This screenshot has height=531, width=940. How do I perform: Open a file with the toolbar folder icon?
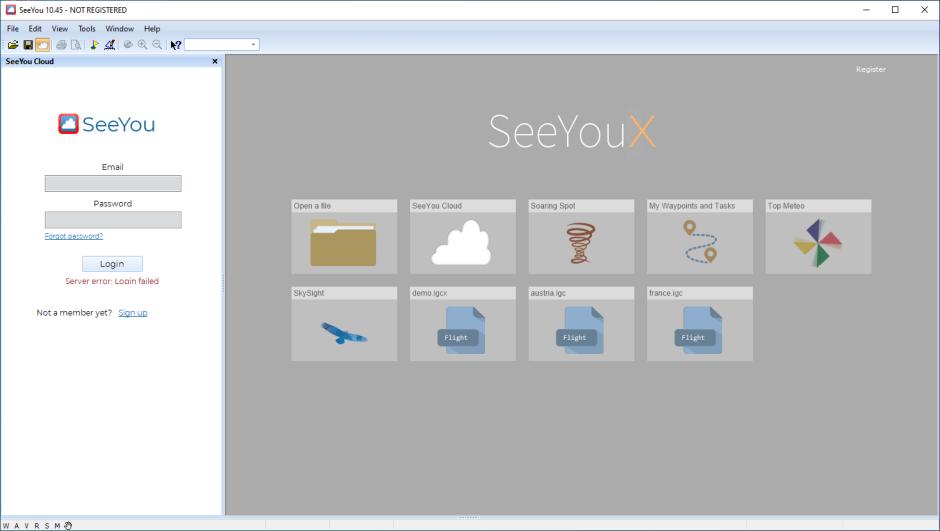(13, 45)
